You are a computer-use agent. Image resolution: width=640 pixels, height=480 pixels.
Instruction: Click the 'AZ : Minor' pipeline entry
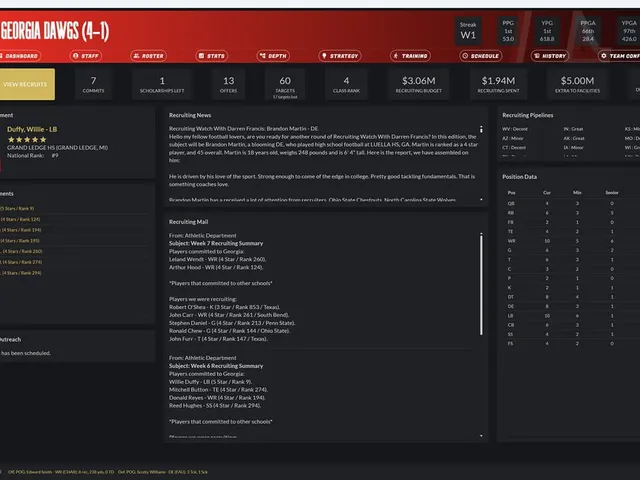[513, 138]
